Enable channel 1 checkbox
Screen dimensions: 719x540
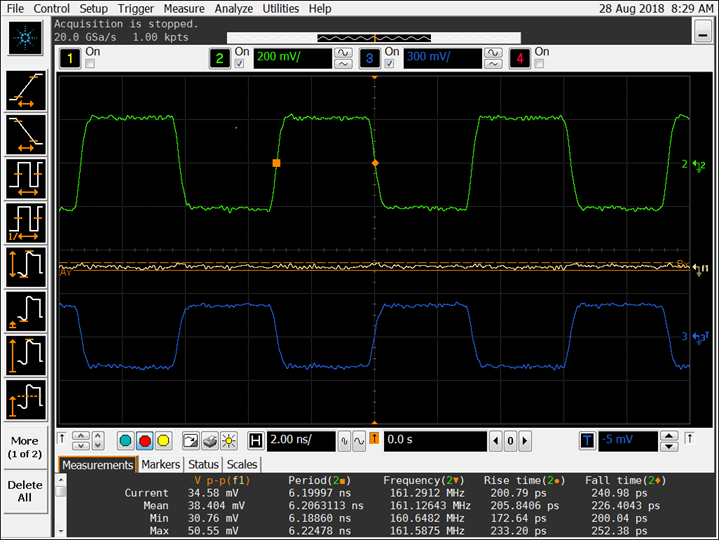(90, 64)
